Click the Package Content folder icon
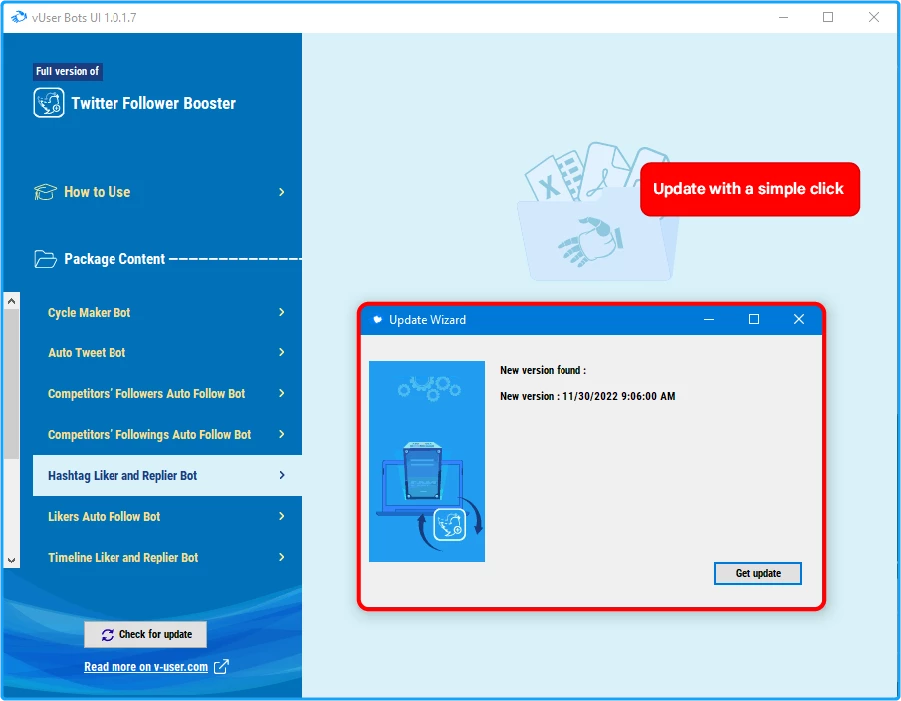The width and height of the screenshot is (901, 701). pyautogui.click(x=45, y=259)
